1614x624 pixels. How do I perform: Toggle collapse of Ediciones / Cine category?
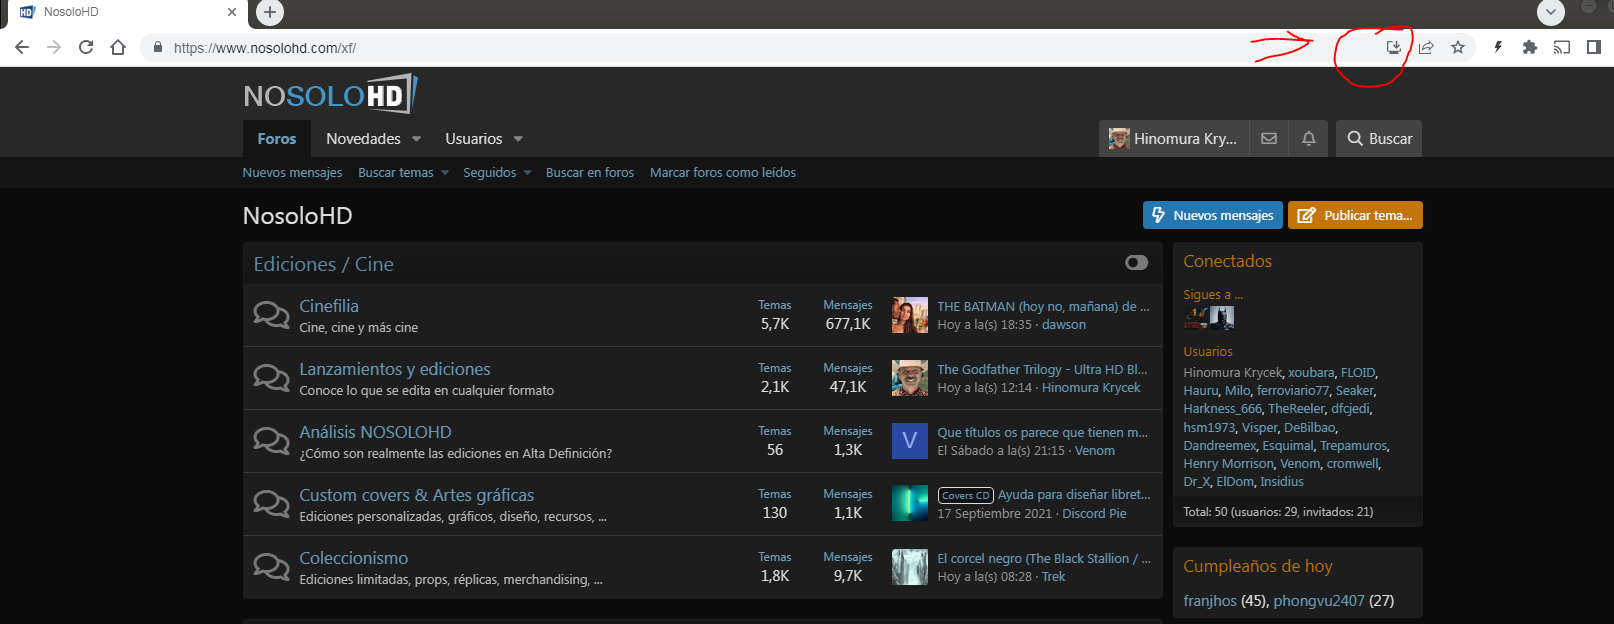click(1136, 263)
